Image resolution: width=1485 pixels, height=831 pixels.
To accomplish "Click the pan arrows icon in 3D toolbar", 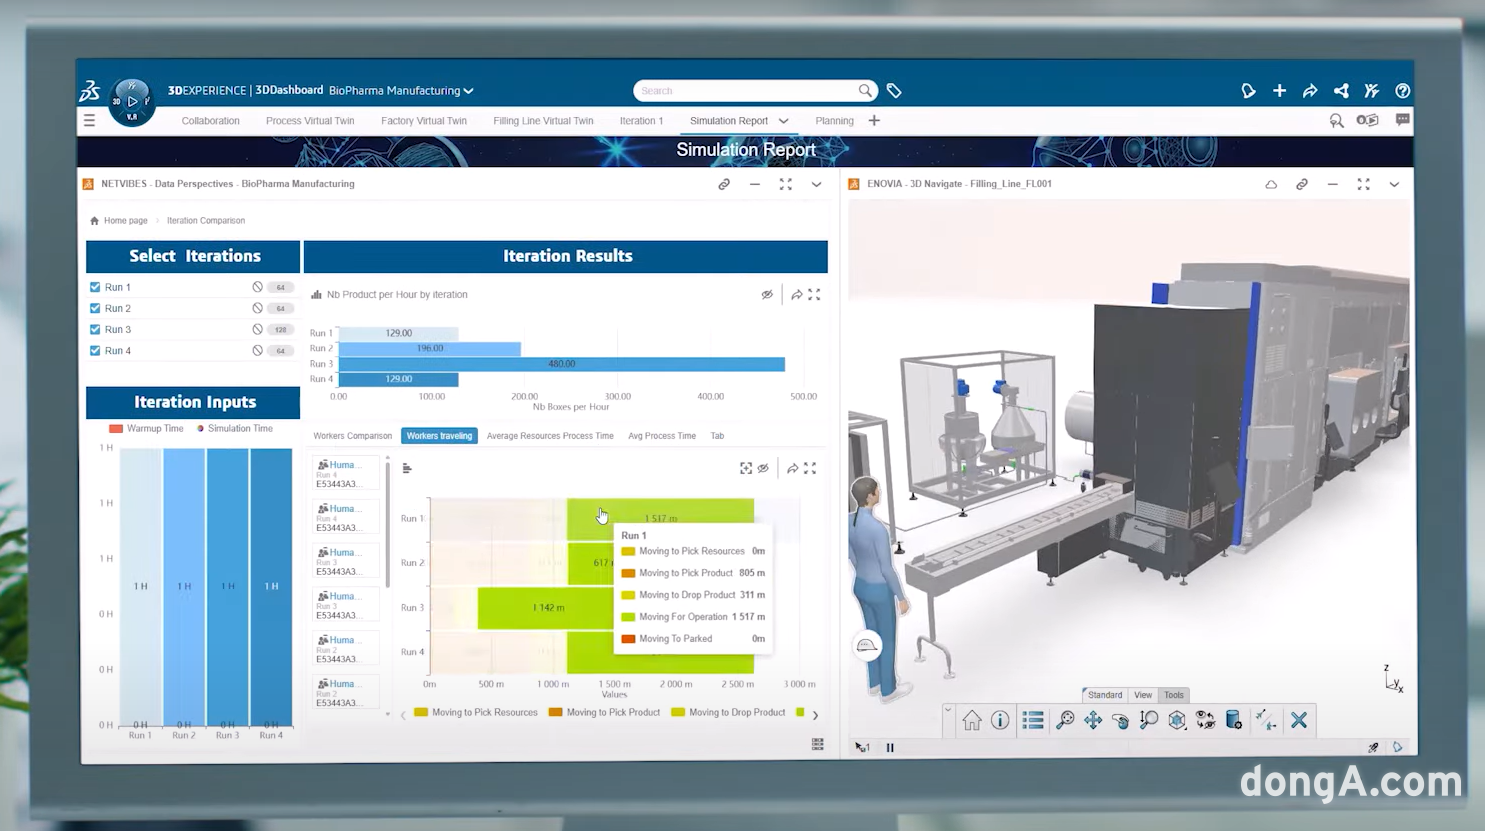I will [x=1093, y=720].
